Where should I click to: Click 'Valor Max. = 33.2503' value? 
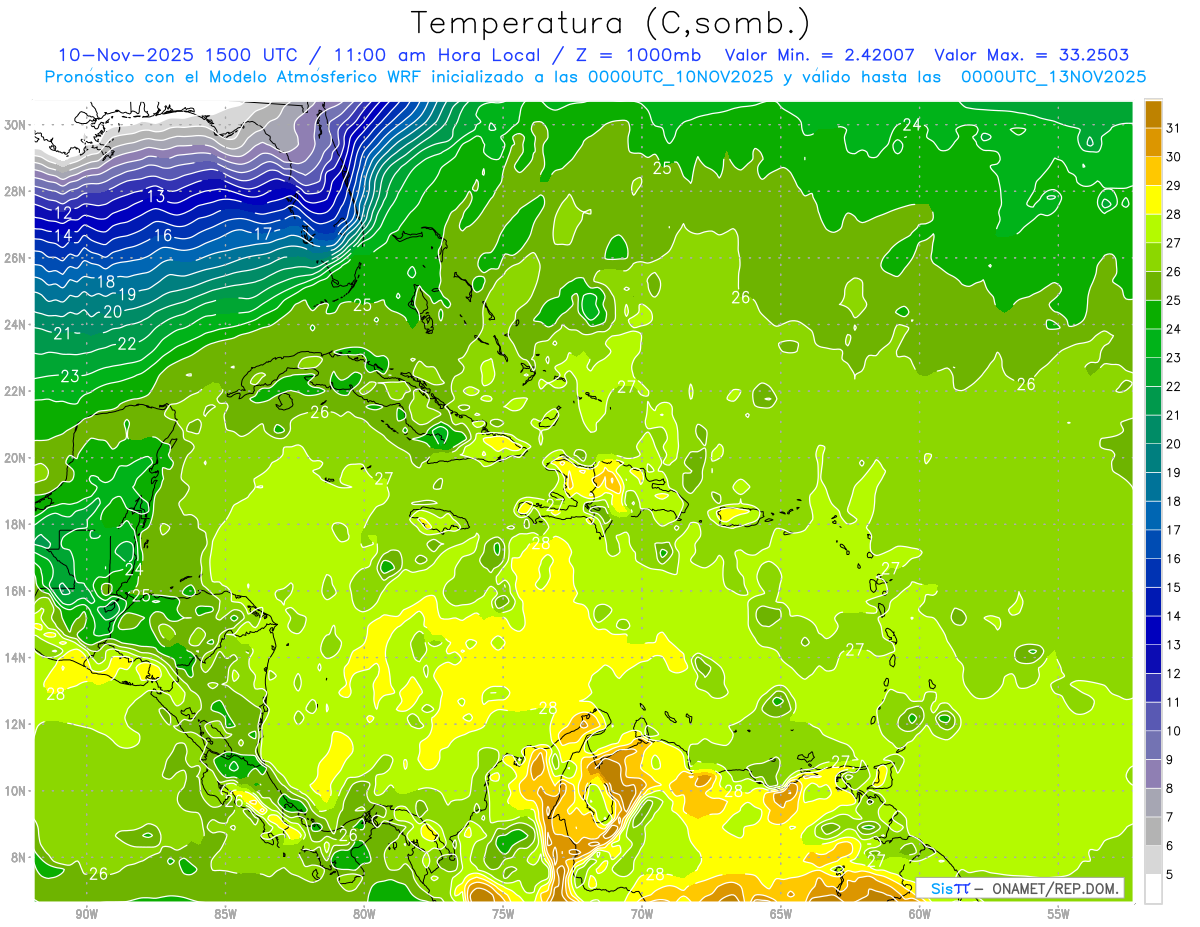click(x=1032, y=55)
